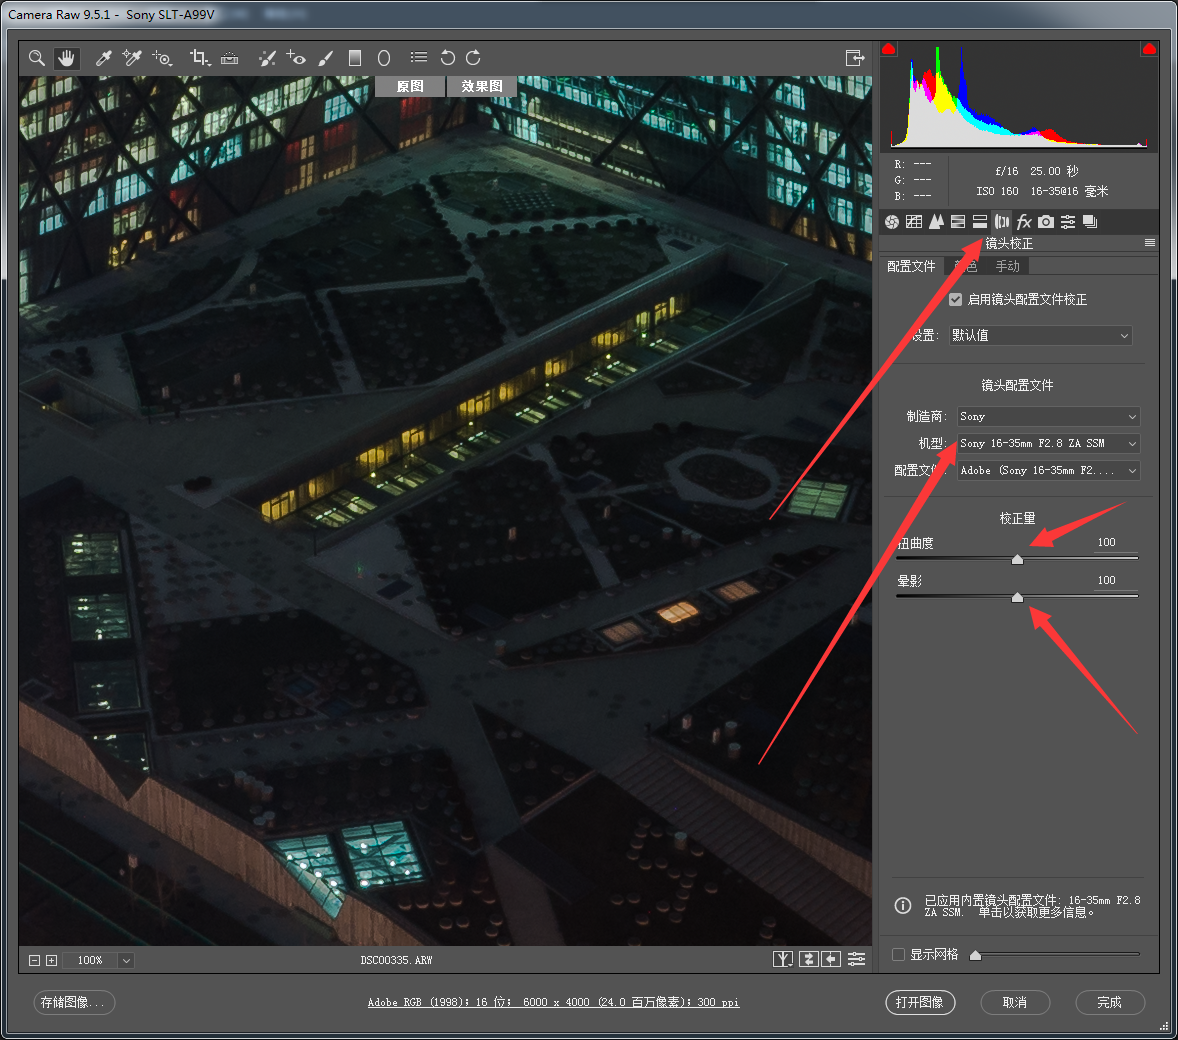Select the Adjustment Brush tool

click(325, 58)
